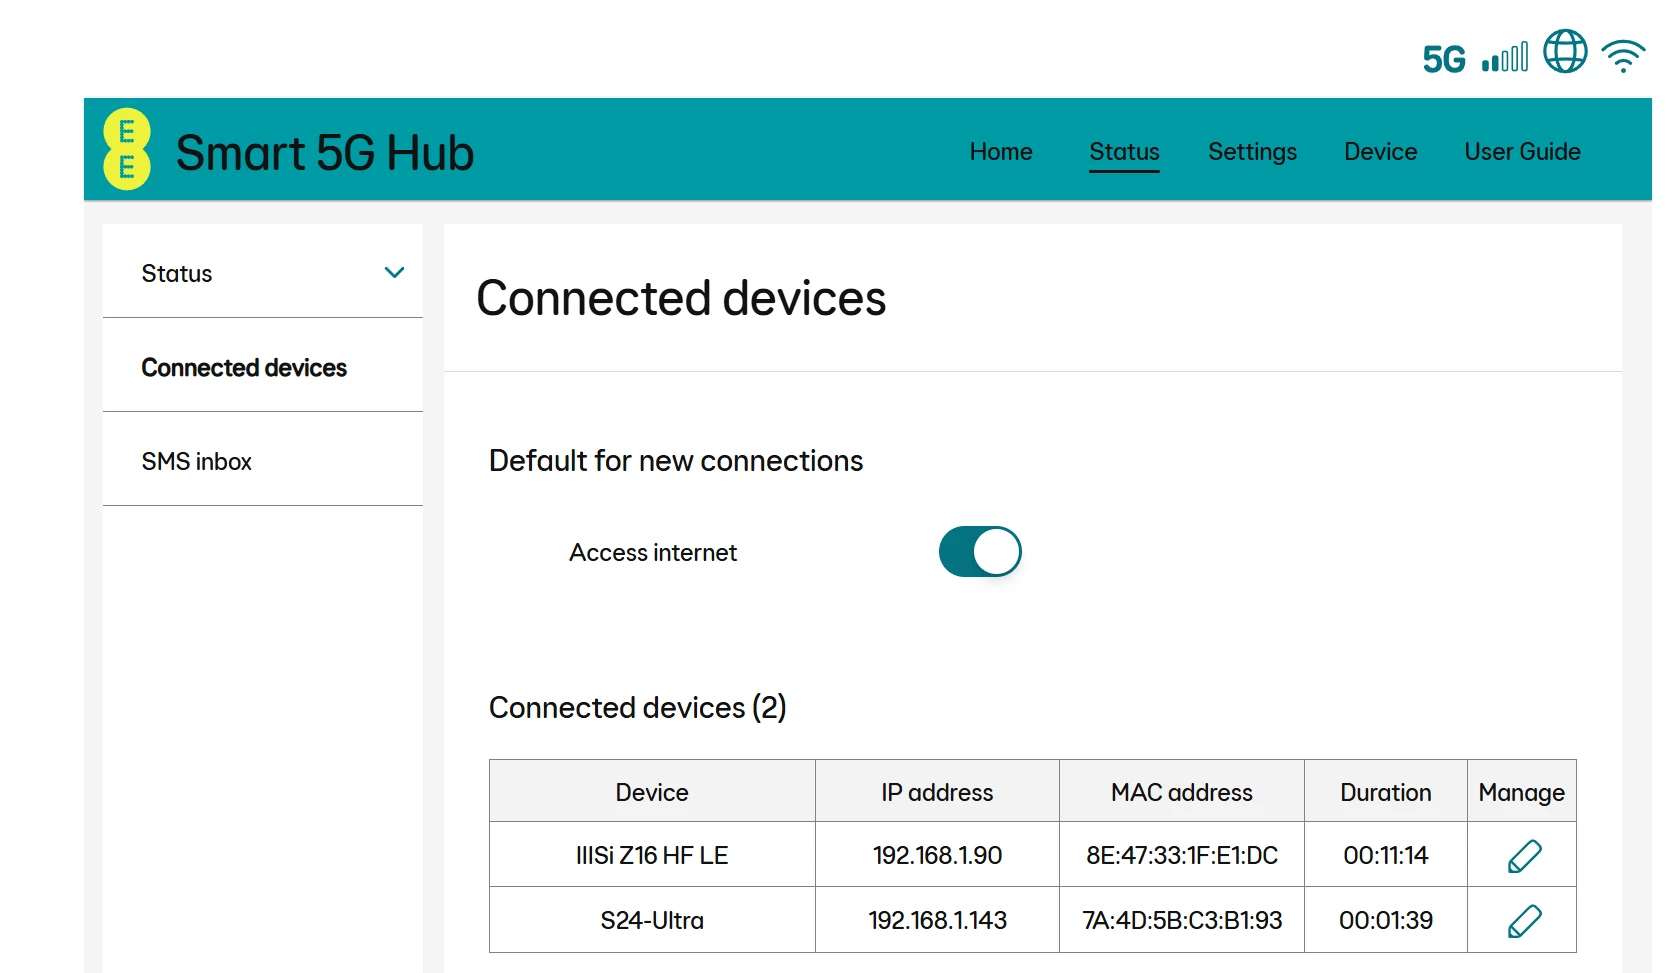Click the EE logo icon

coord(127,149)
